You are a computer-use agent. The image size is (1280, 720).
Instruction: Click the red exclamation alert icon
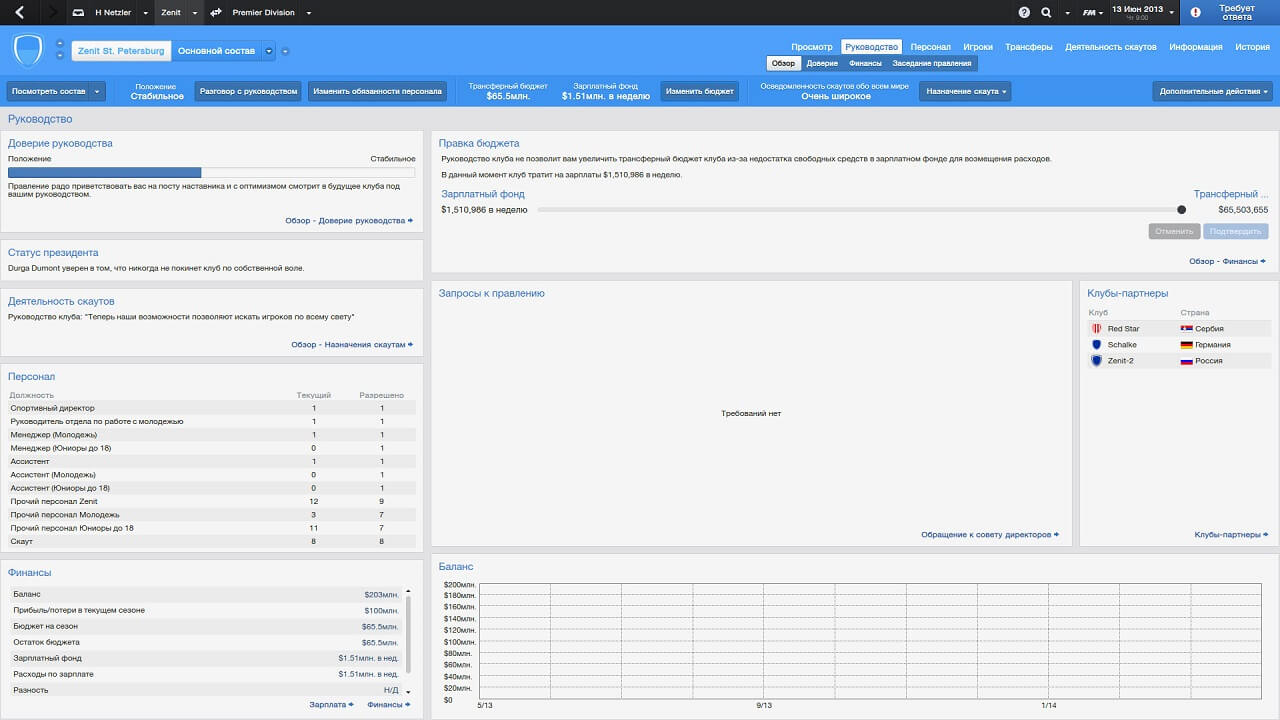pyautogui.click(x=1195, y=13)
